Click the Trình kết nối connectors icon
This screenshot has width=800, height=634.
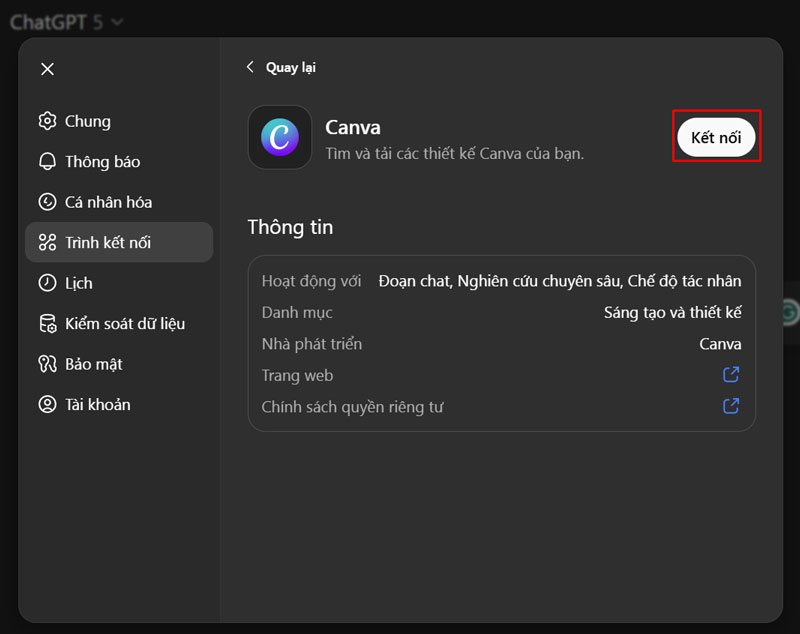47,243
